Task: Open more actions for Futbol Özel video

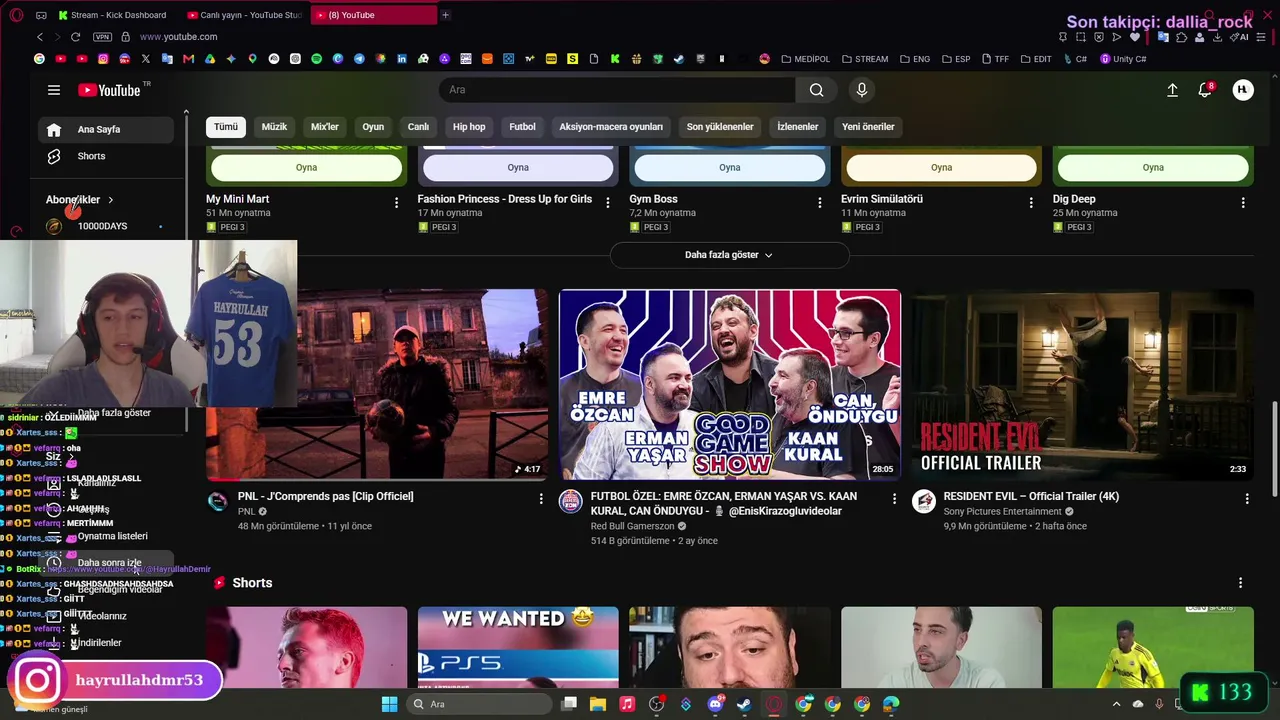Action: (x=894, y=498)
